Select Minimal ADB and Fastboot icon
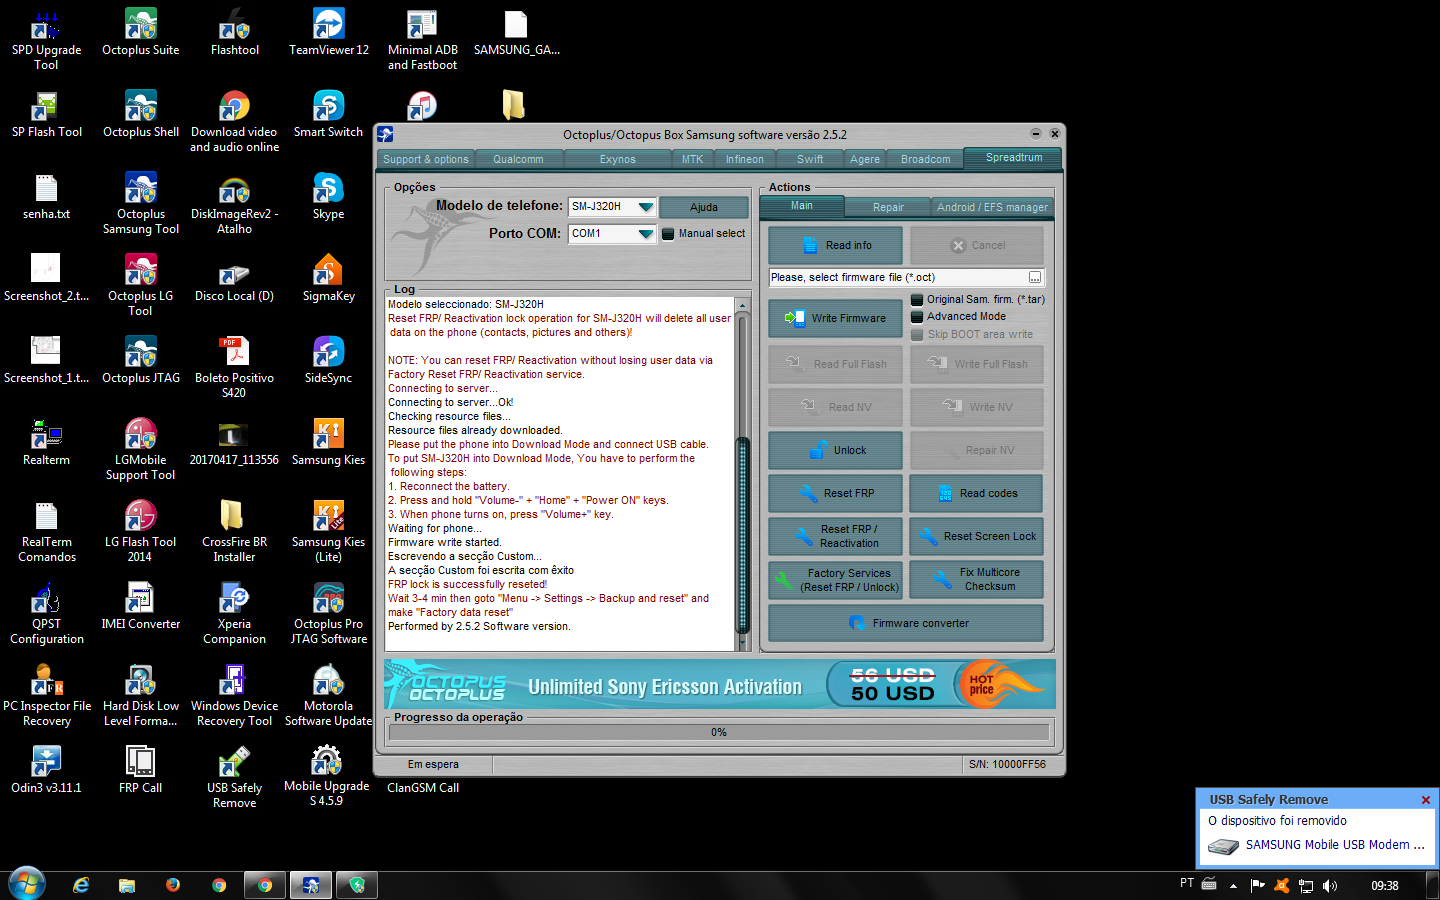1440x900 pixels. pos(422,40)
